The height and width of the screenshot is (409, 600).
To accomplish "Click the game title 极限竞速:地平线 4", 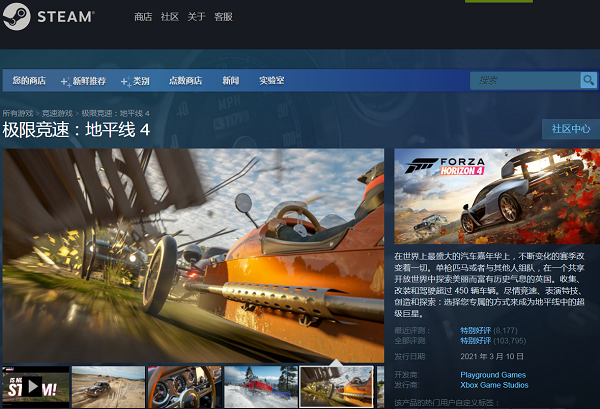I will coord(76,129).
